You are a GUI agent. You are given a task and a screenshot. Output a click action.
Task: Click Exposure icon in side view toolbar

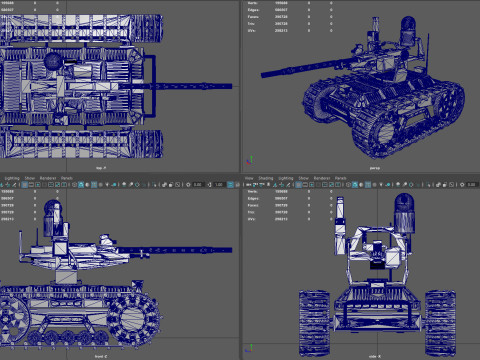coord(462,185)
